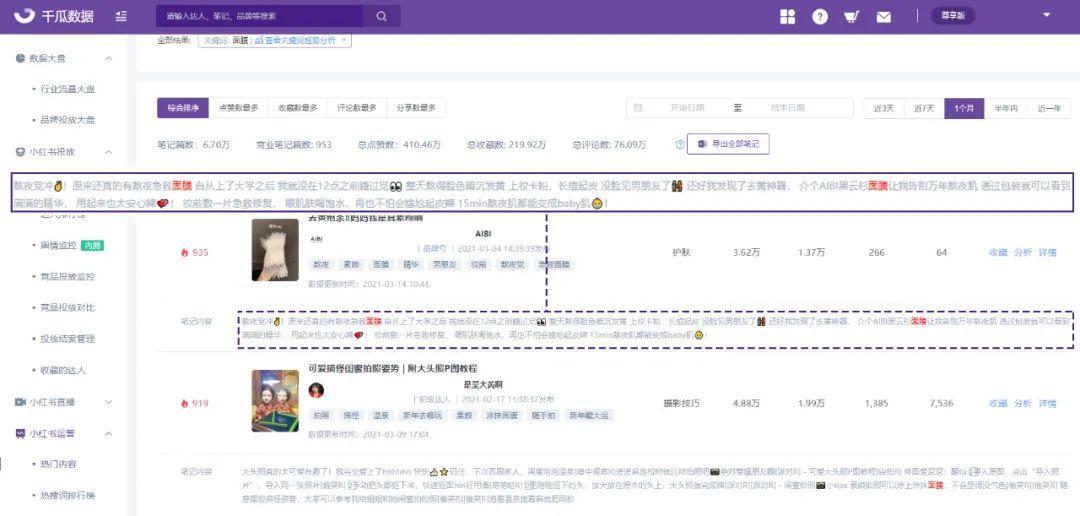The width and height of the screenshot is (1080, 516).
Task: Open 舆情监控 in the sidebar
Action: (x=58, y=245)
